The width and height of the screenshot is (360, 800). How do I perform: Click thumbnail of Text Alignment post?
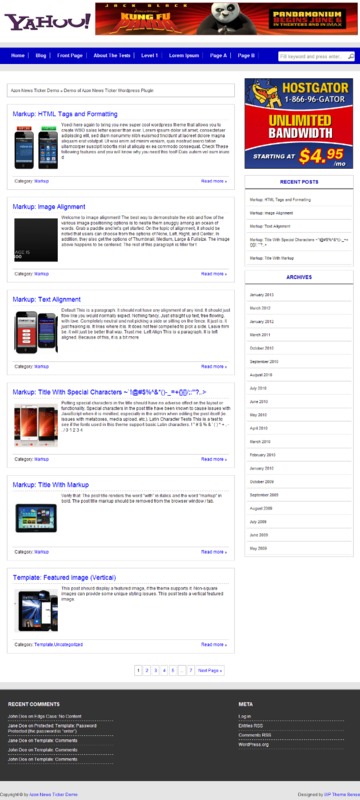point(36,333)
